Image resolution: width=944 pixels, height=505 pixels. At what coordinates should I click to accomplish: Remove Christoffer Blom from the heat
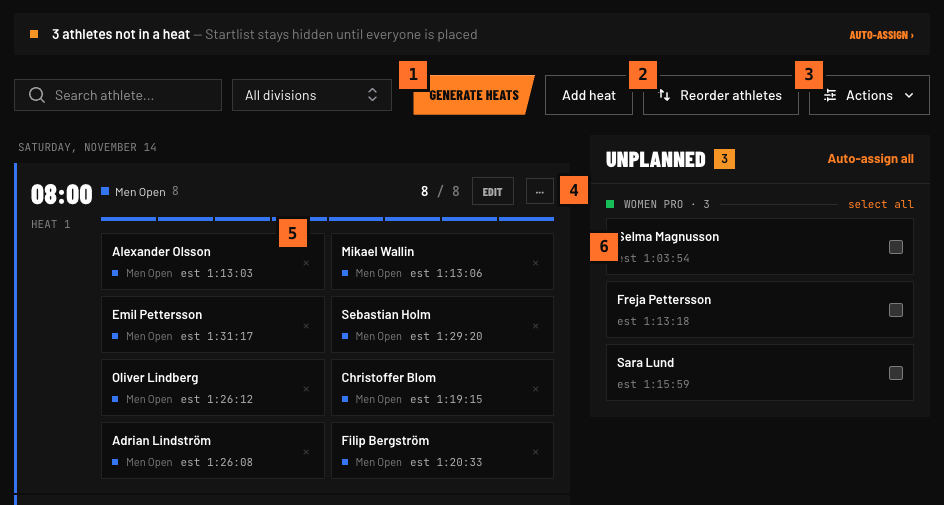click(x=535, y=389)
